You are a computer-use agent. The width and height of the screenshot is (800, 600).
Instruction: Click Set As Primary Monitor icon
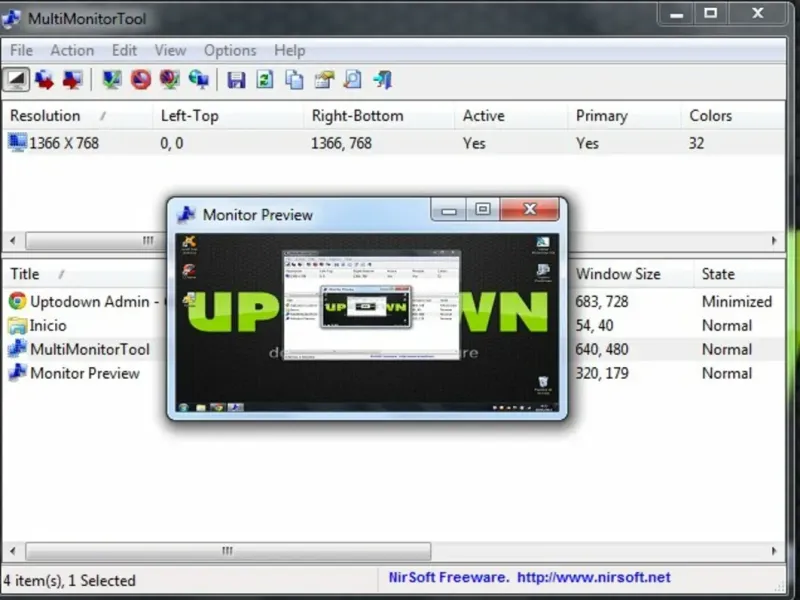[198, 80]
